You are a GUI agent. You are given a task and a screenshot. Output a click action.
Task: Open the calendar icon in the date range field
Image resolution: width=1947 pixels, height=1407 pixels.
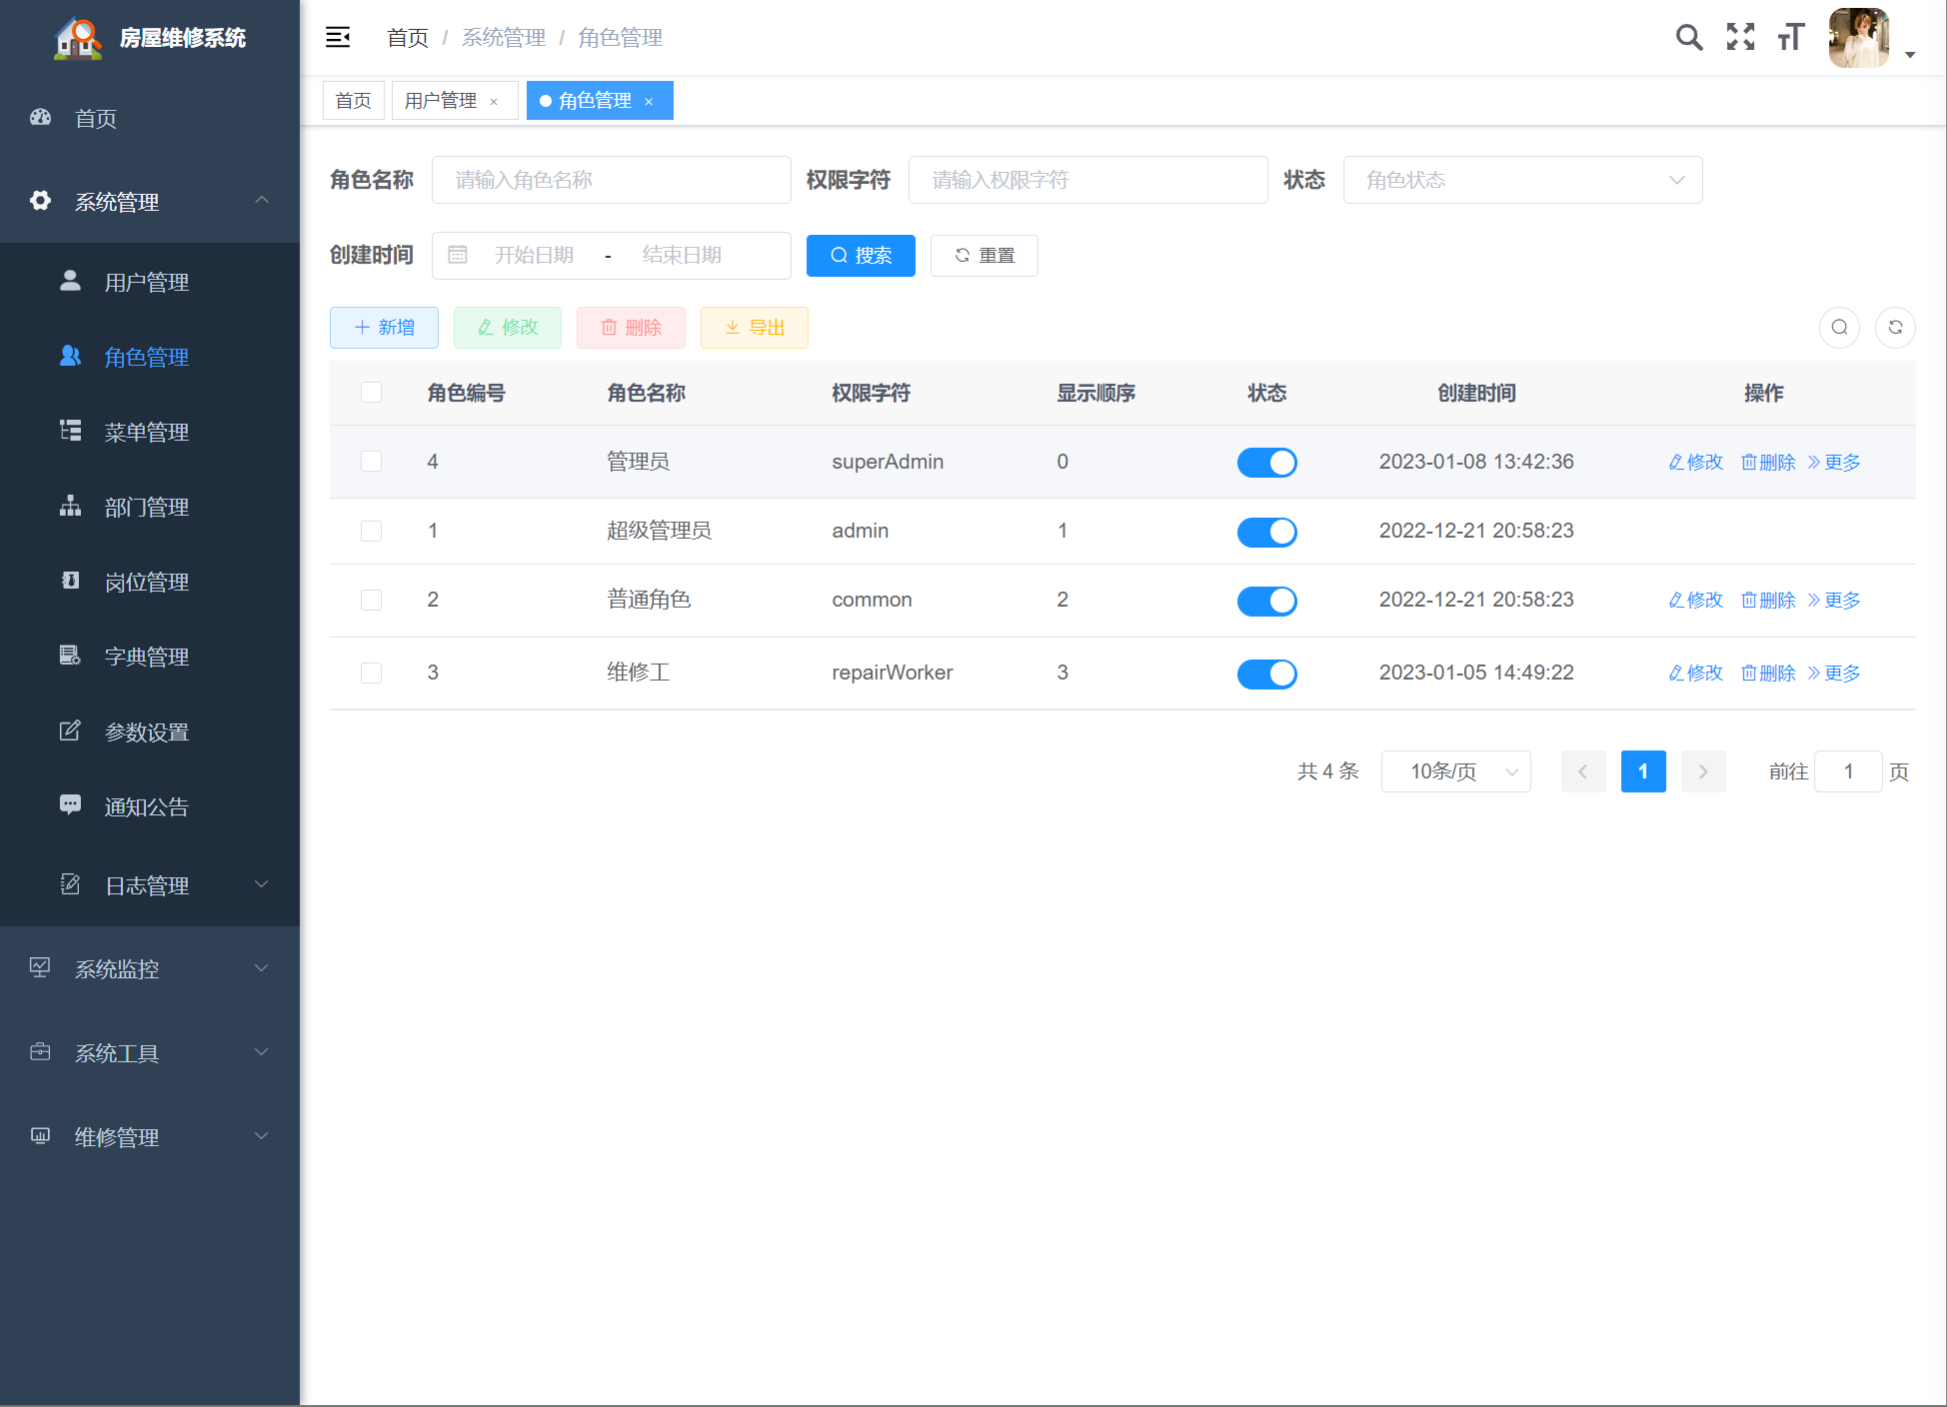[x=458, y=255]
